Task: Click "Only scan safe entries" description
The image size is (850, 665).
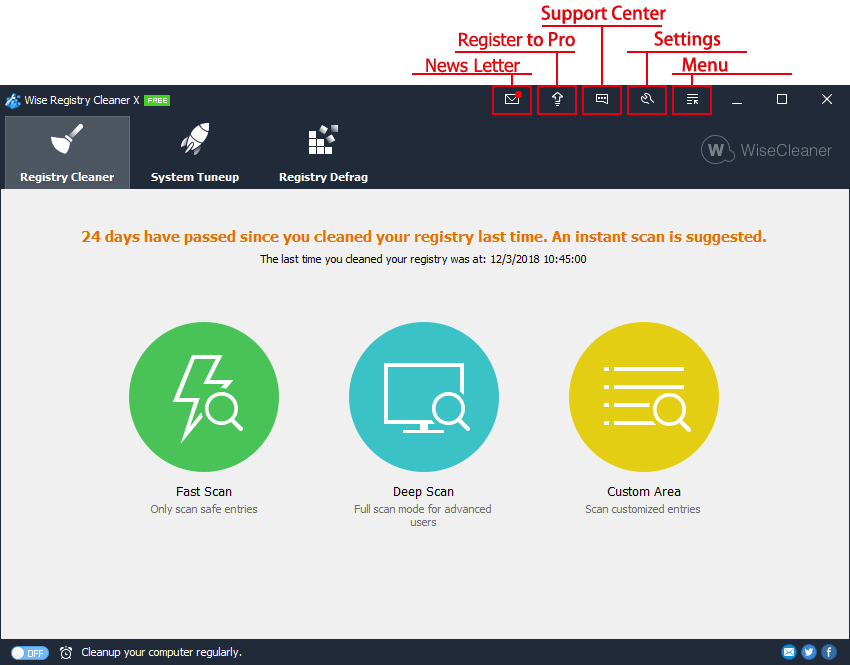Action: point(204,509)
